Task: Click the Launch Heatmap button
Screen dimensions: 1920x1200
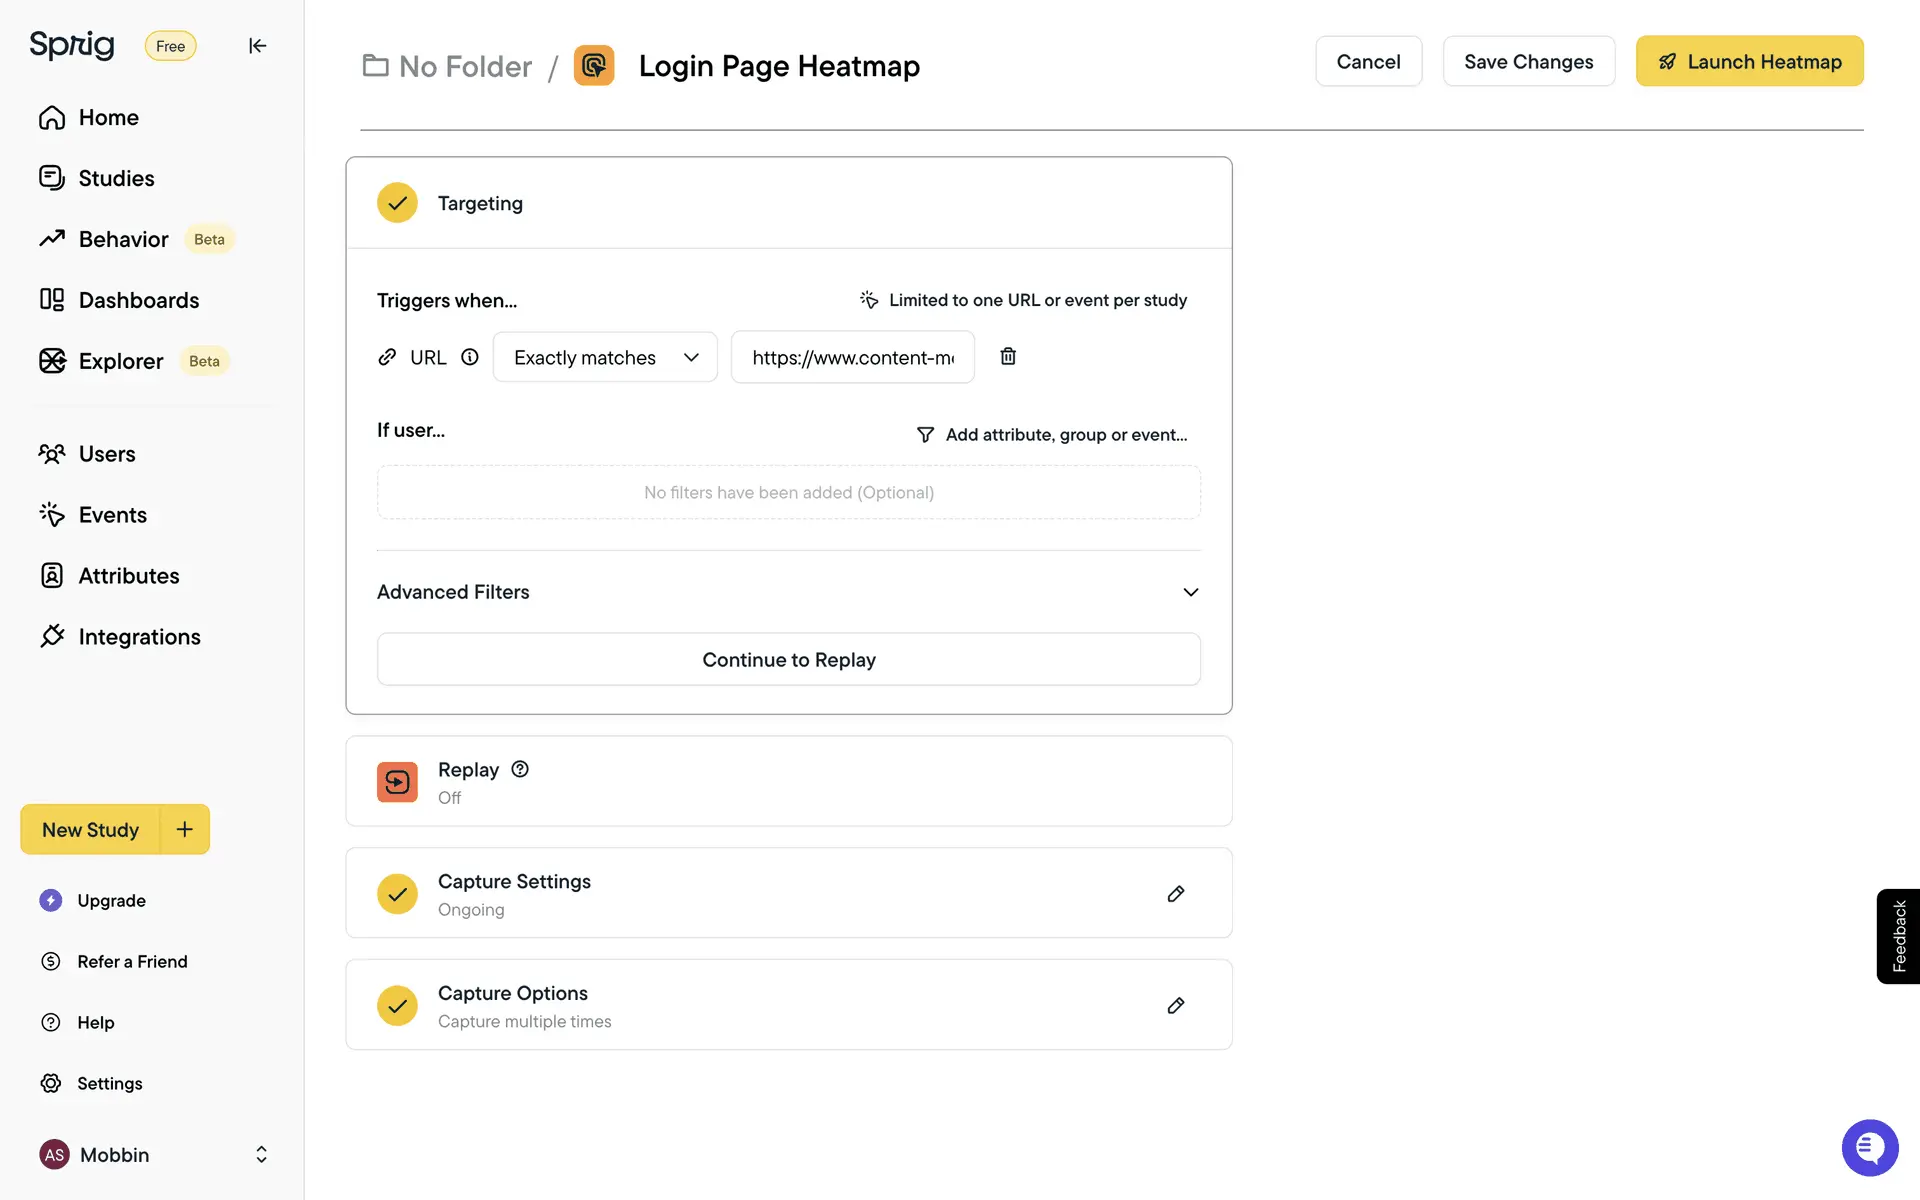Action: coord(1749,62)
